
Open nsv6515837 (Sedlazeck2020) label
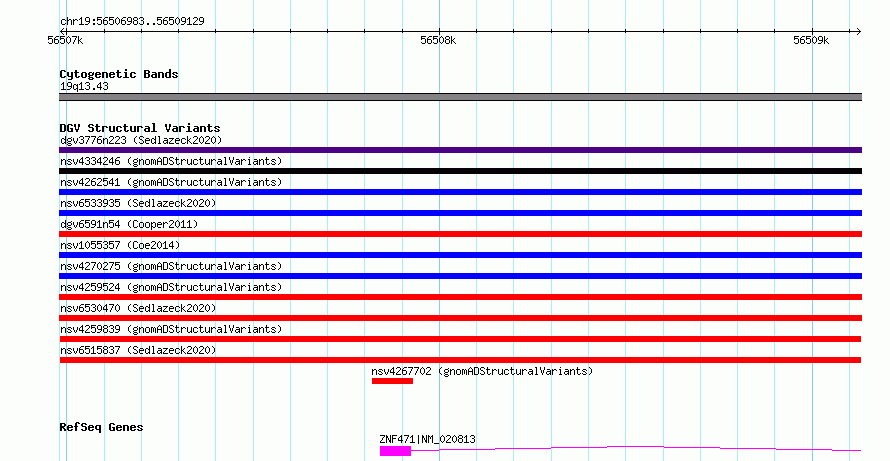[x=138, y=350]
